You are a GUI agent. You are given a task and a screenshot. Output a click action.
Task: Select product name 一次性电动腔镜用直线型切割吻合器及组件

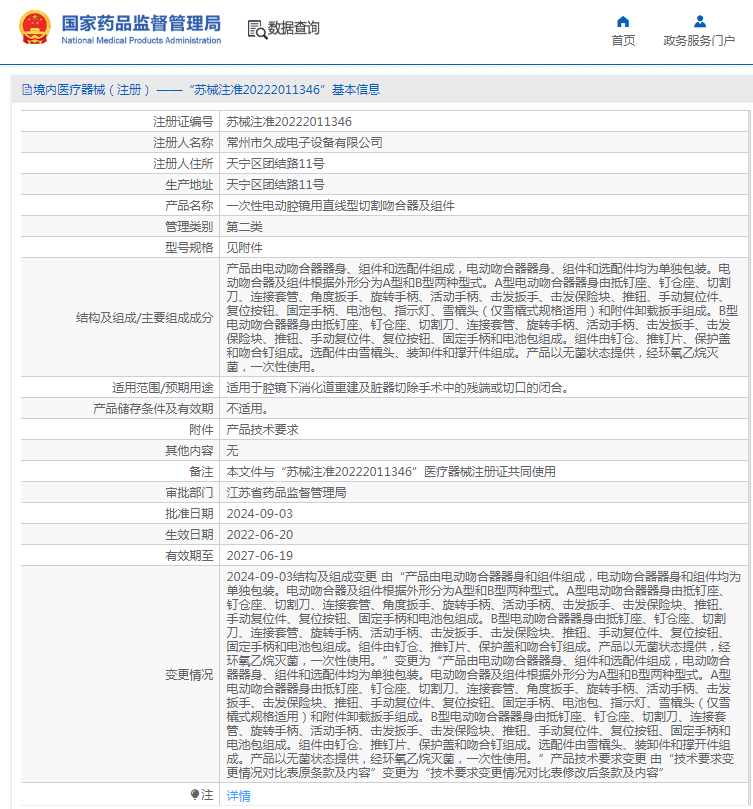coord(341,206)
